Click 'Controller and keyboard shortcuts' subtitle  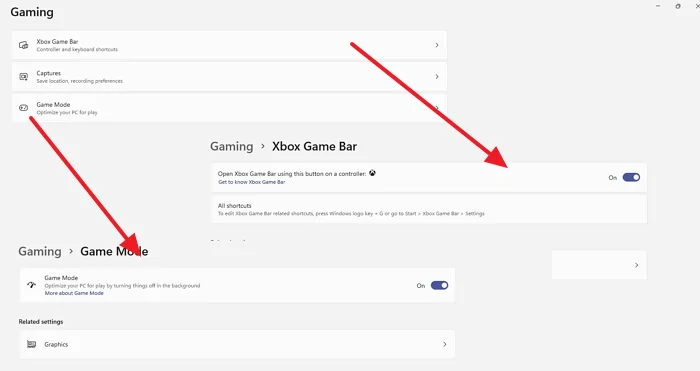(x=77, y=50)
